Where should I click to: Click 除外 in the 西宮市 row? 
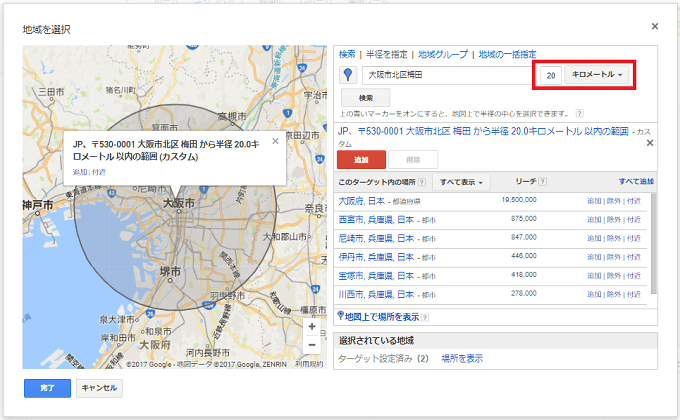click(614, 220)
